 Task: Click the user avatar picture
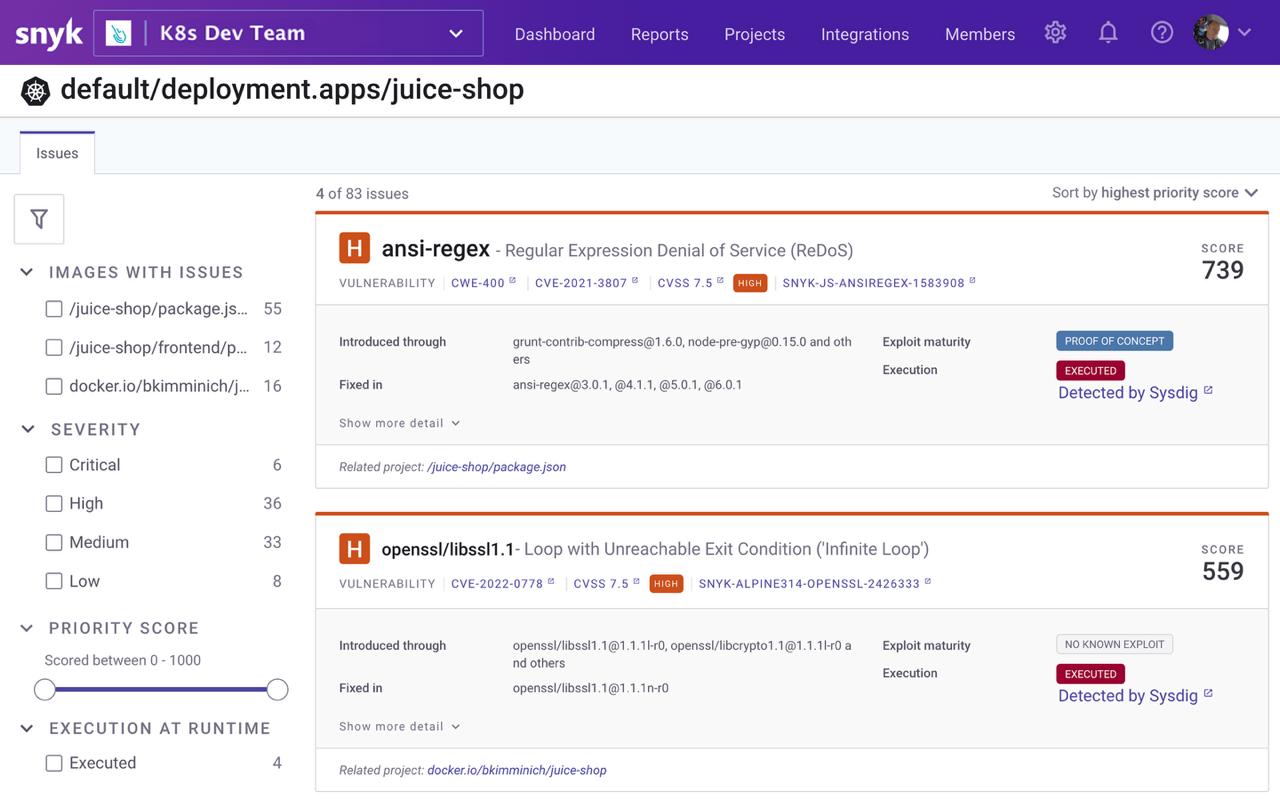pos(1211,33)
